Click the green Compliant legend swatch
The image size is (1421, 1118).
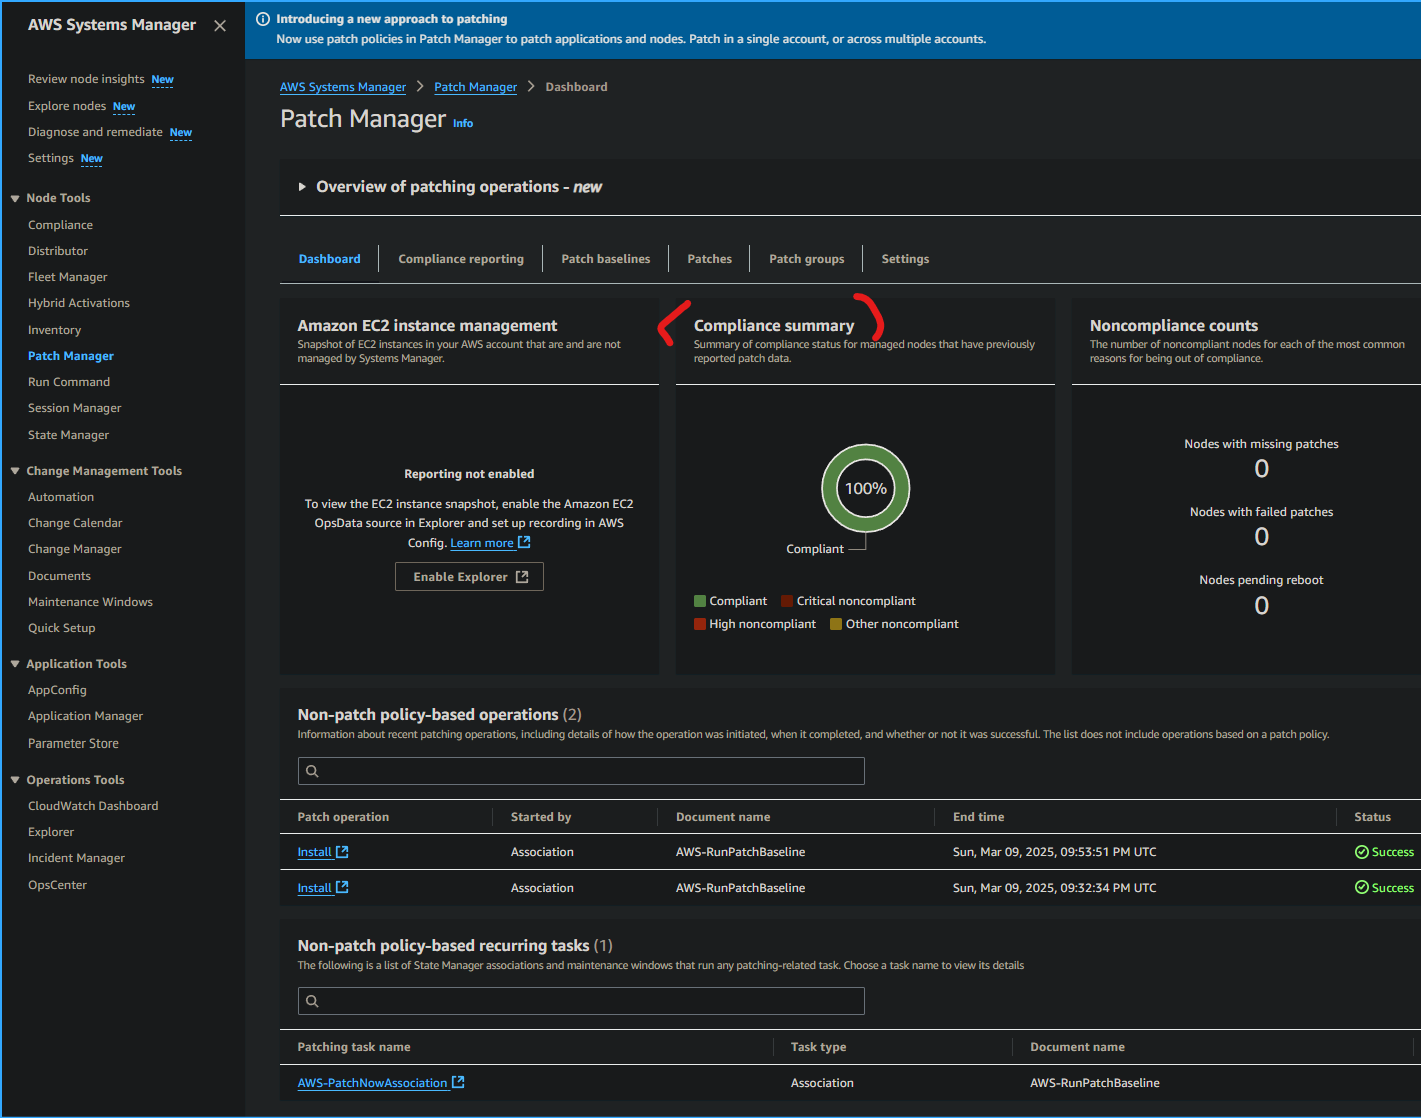(x=700, y=600)
